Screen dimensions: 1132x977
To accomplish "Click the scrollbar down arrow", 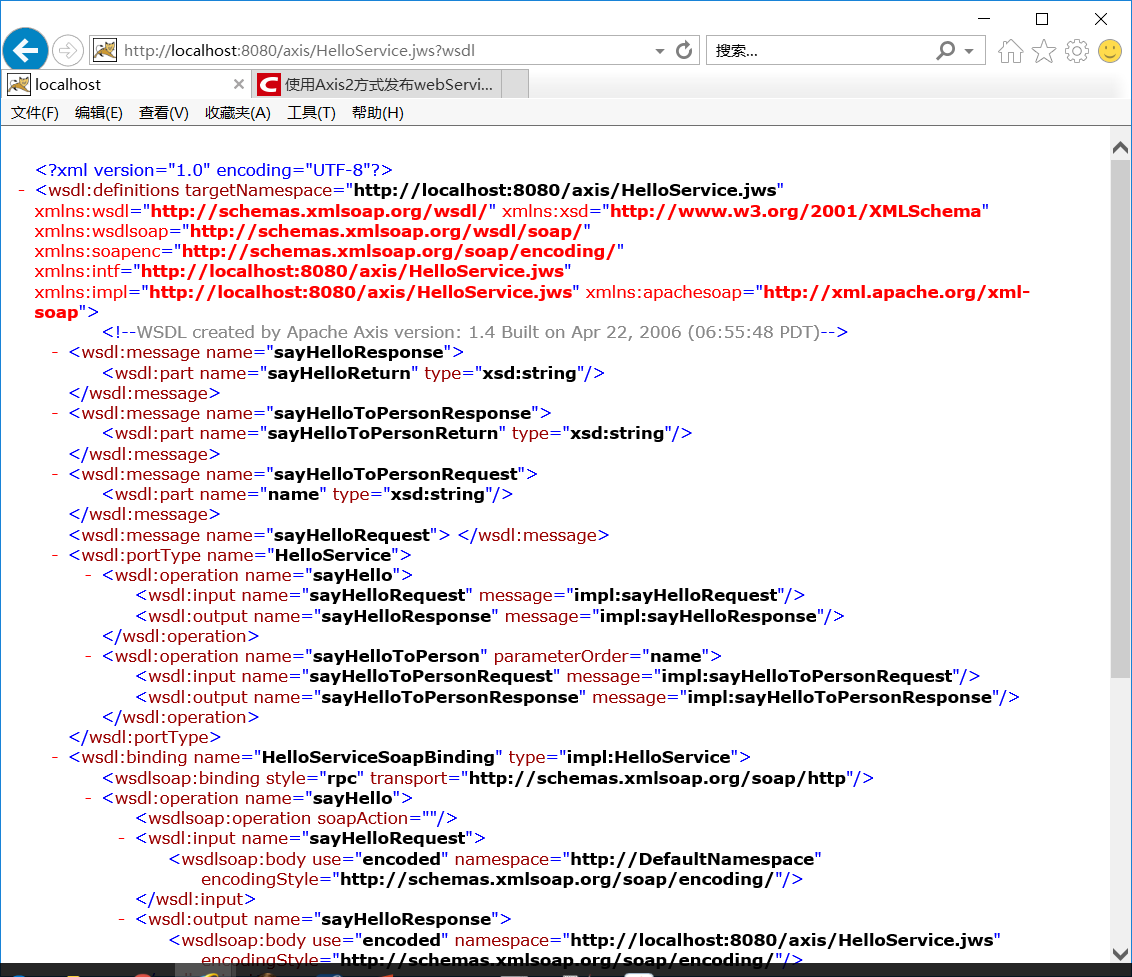I will [1120, 953].
